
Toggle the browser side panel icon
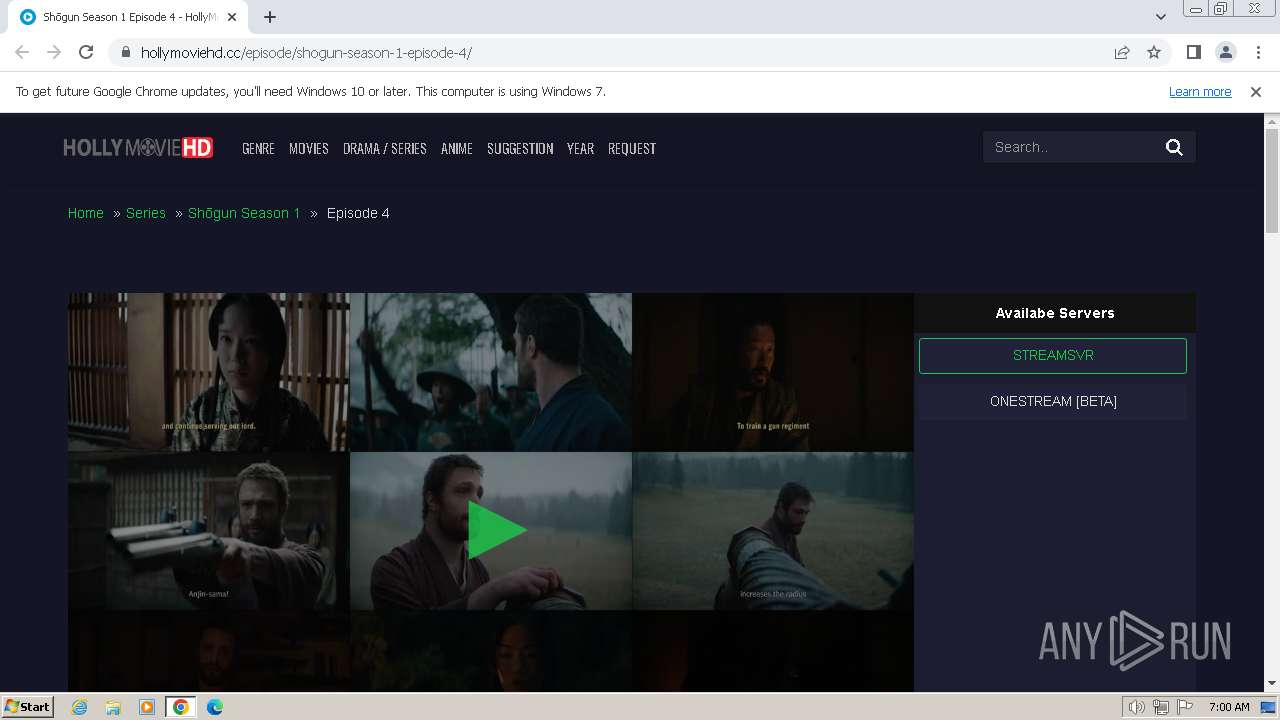1193,52
